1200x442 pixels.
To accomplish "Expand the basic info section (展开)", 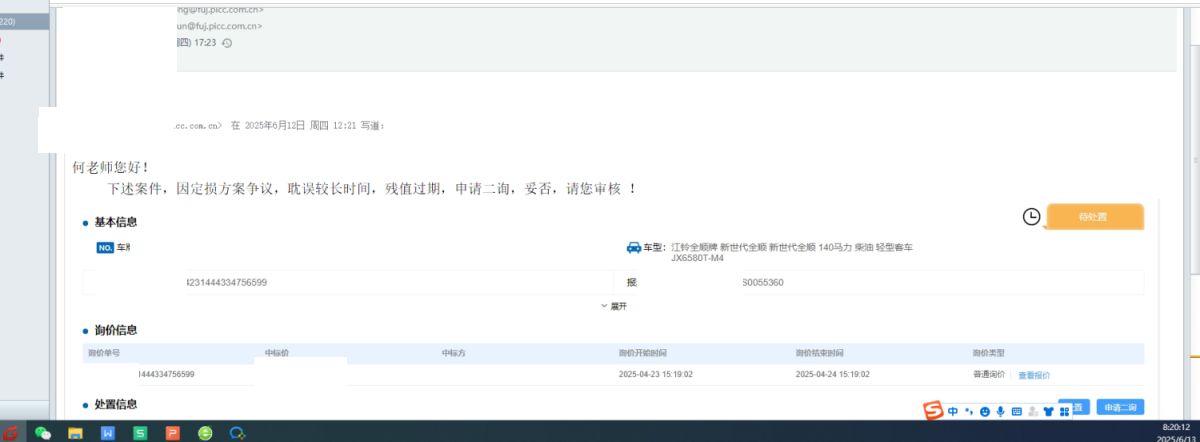I will (614, 306).
